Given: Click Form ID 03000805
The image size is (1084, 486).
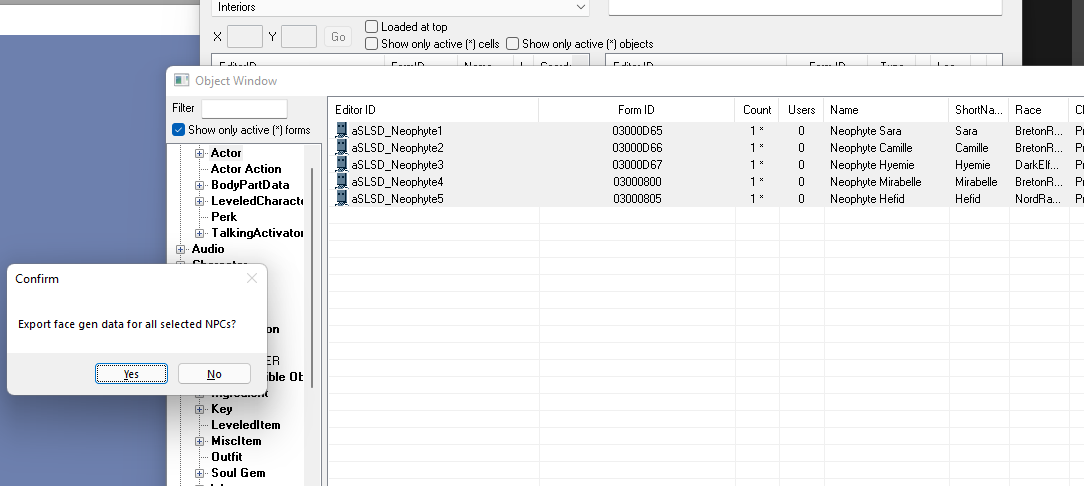Looking at the screenshot, I should point(637,199).
